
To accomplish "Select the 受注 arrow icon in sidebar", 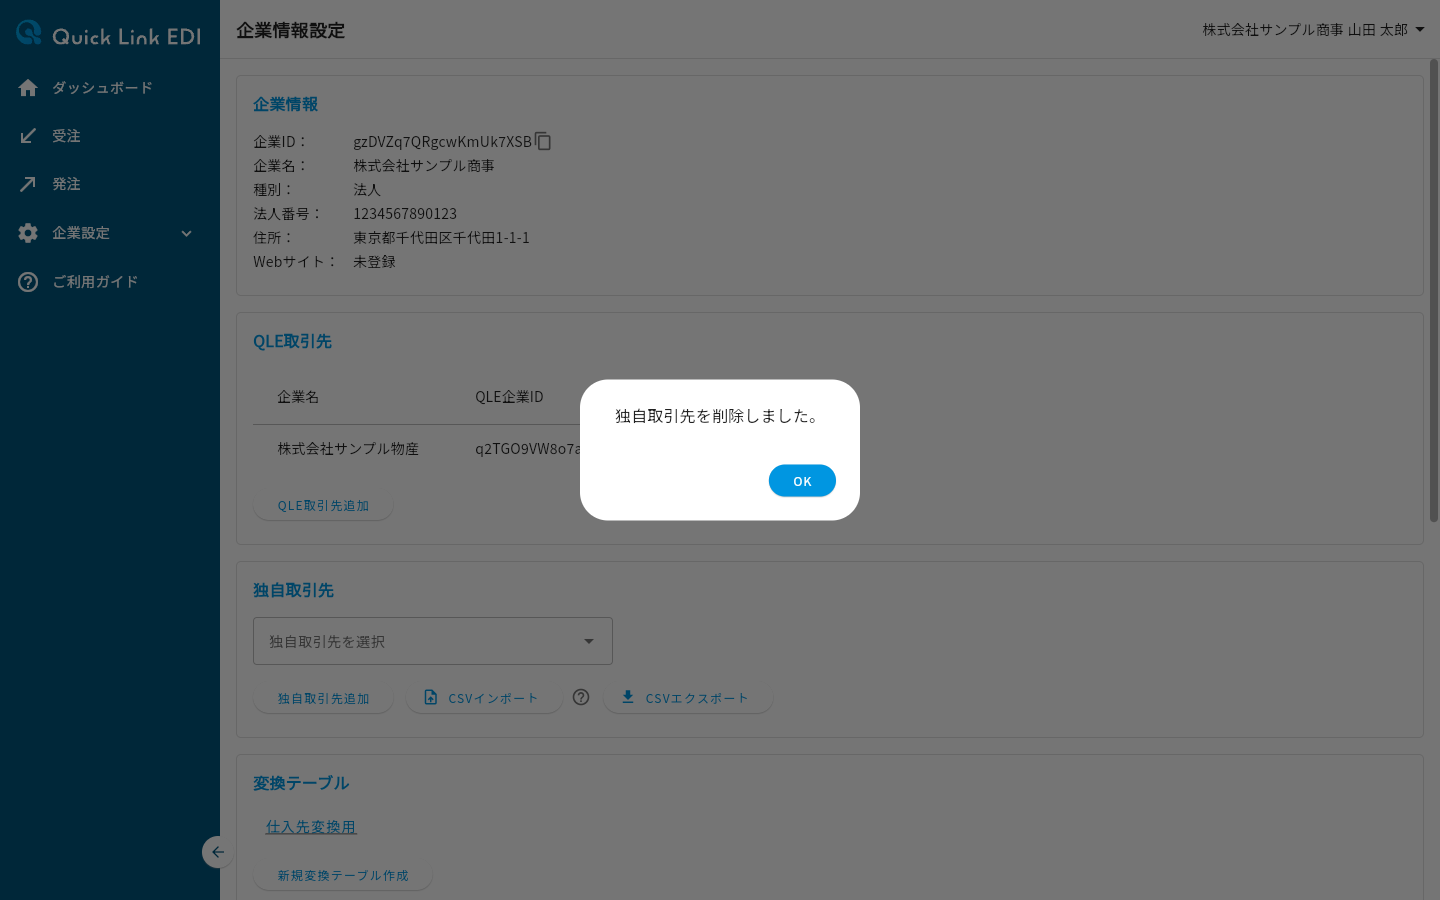I will 28,136.
